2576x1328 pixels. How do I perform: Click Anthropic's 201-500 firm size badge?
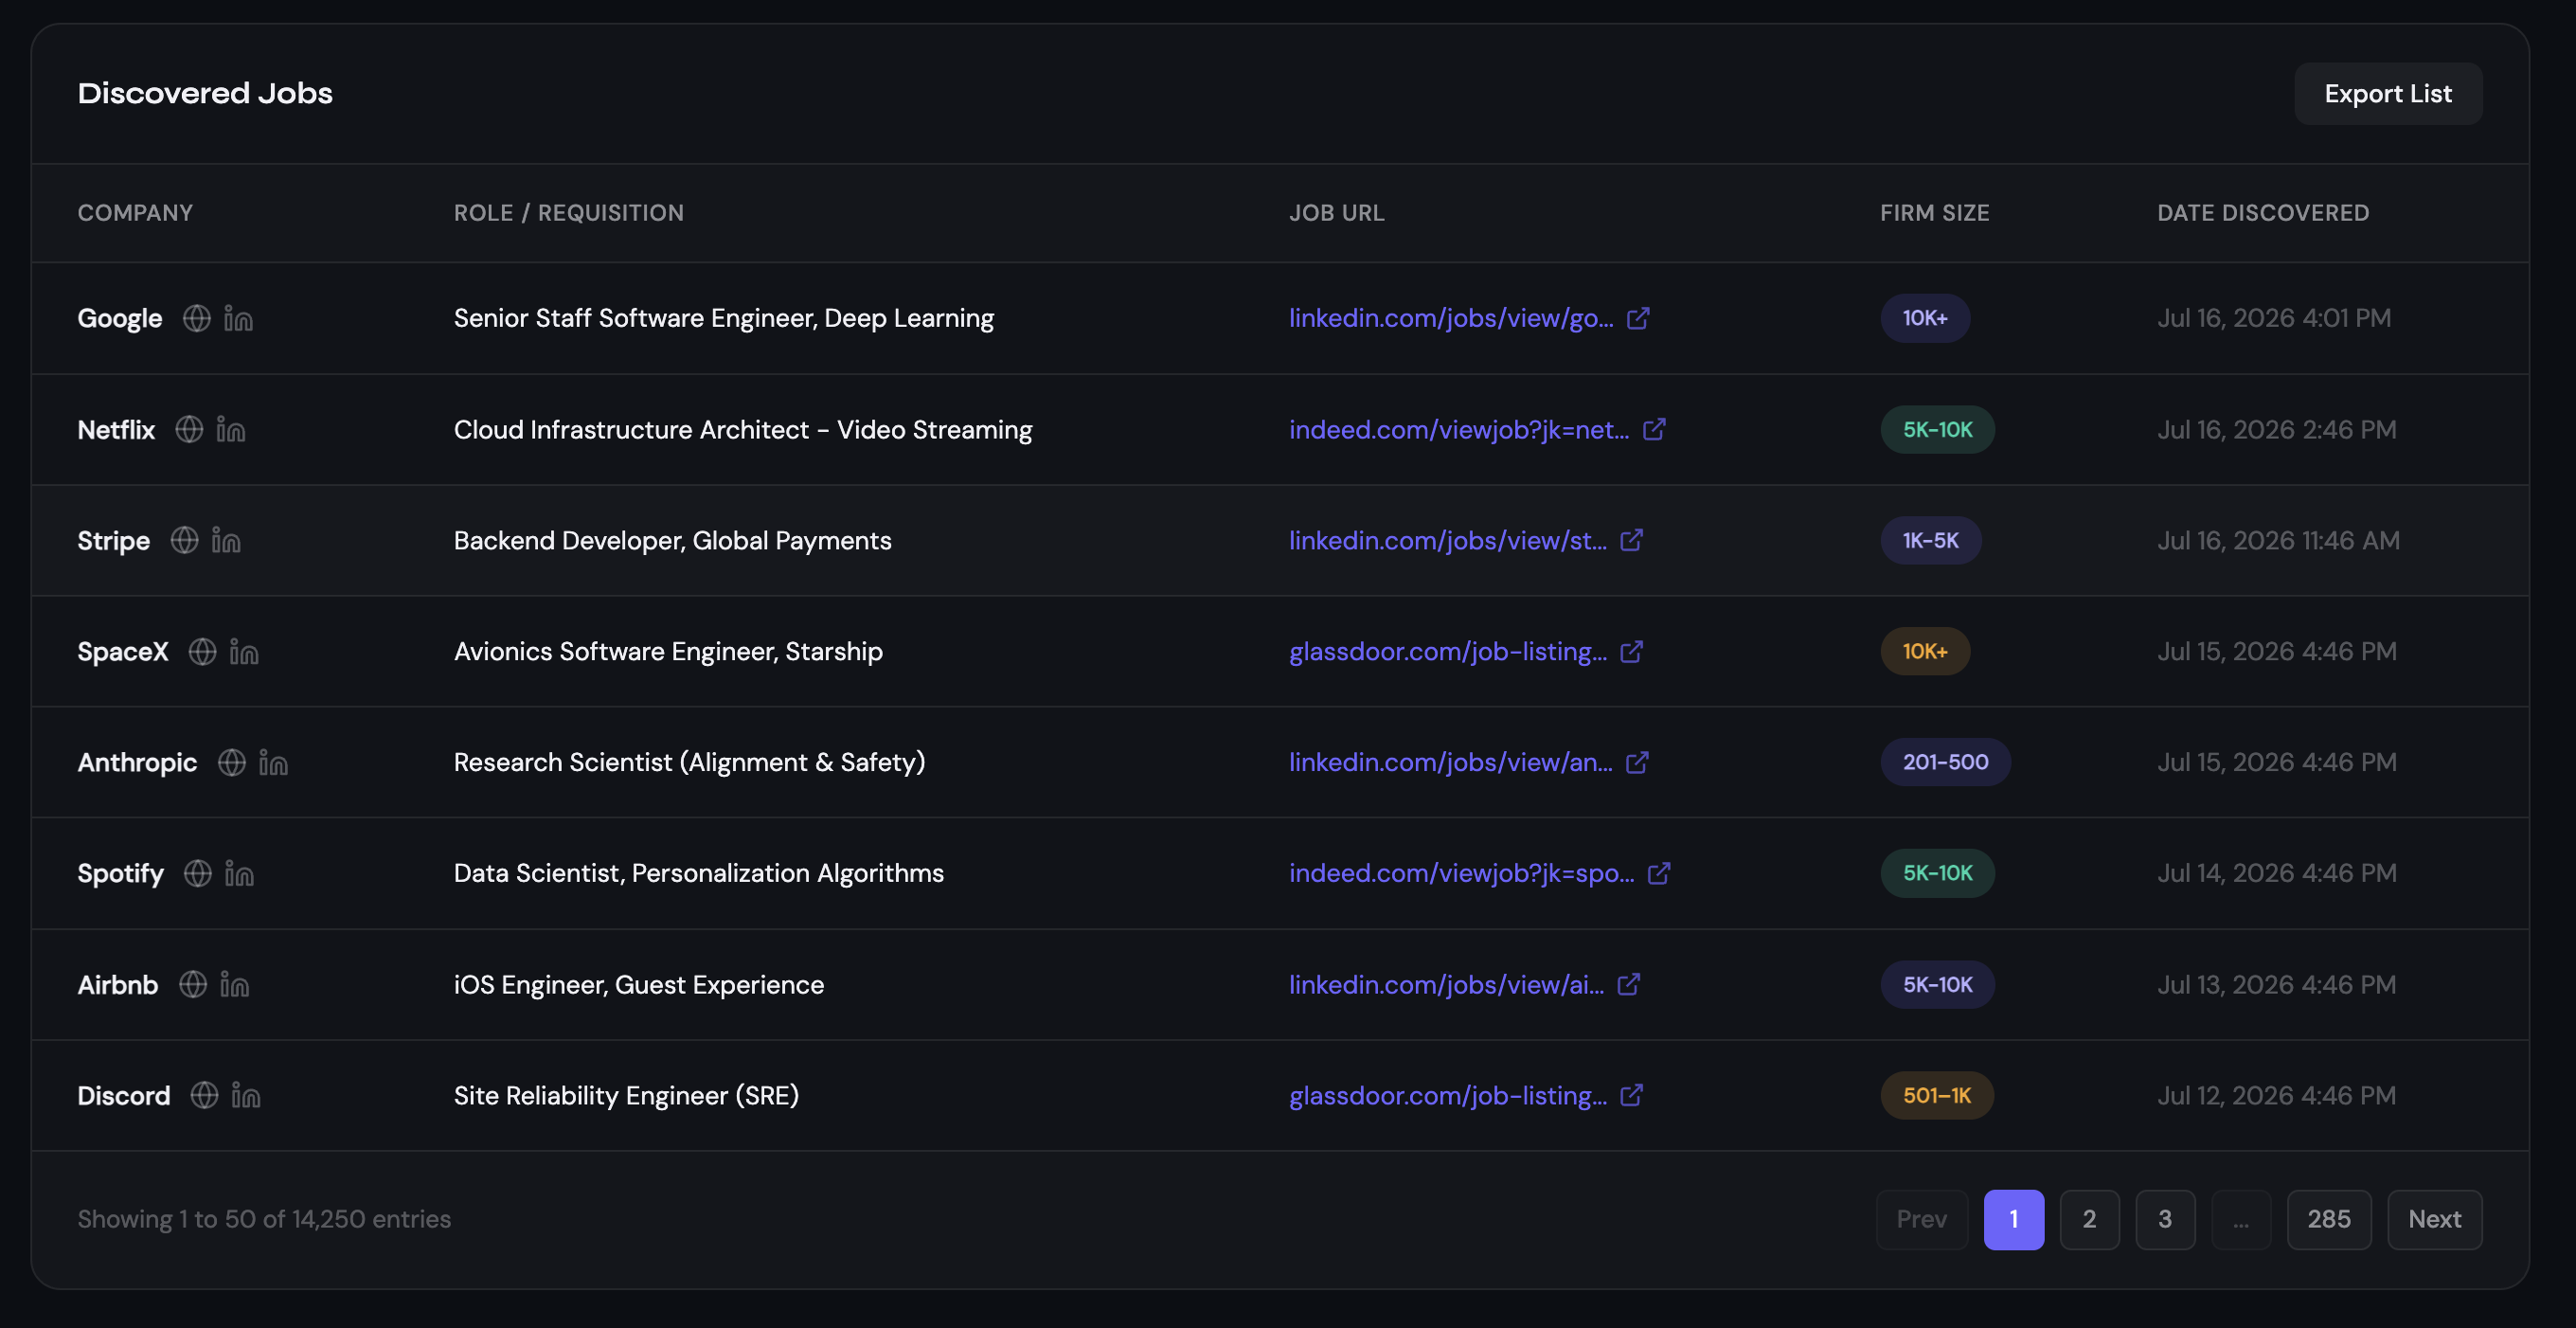1945,762
